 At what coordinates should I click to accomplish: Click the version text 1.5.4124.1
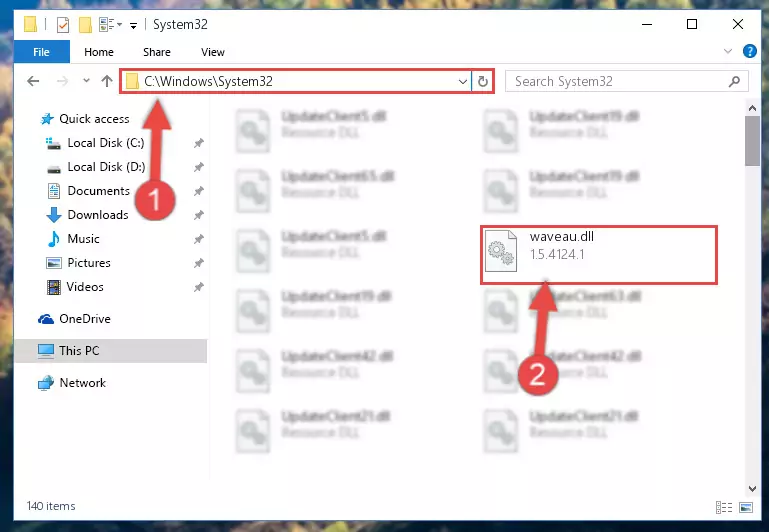(x=557, y=254)
